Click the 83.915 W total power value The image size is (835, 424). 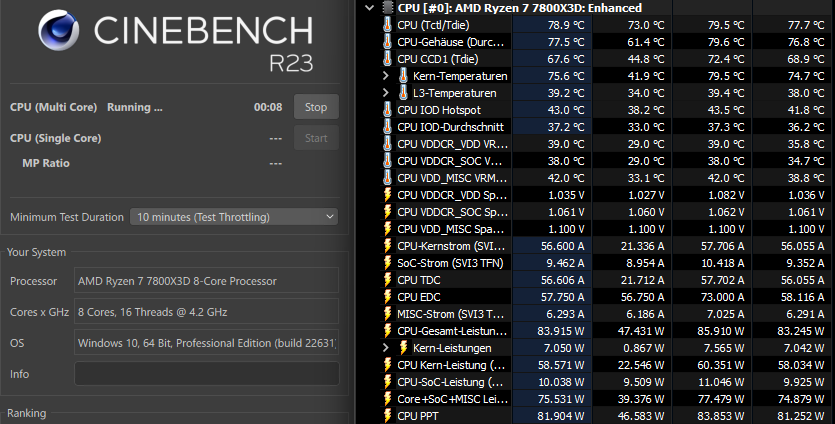coord(560,331)
